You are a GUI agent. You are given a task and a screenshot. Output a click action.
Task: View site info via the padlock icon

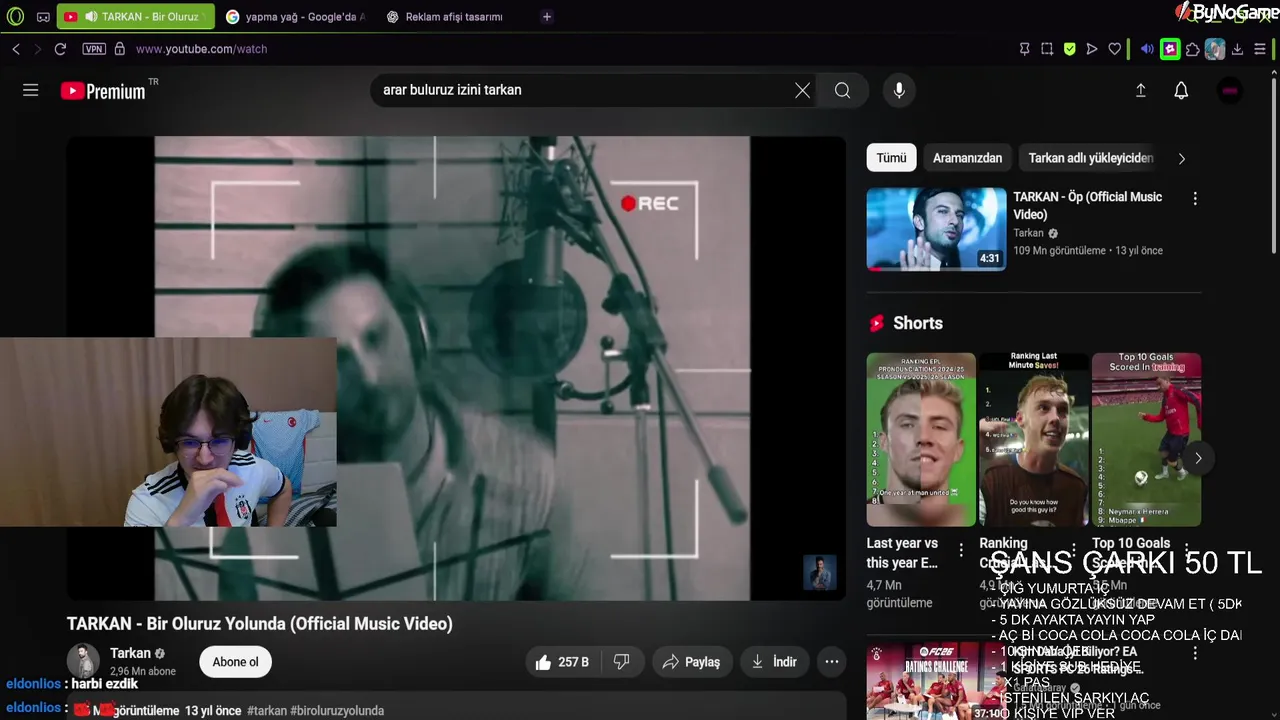(x=120, y=49)
